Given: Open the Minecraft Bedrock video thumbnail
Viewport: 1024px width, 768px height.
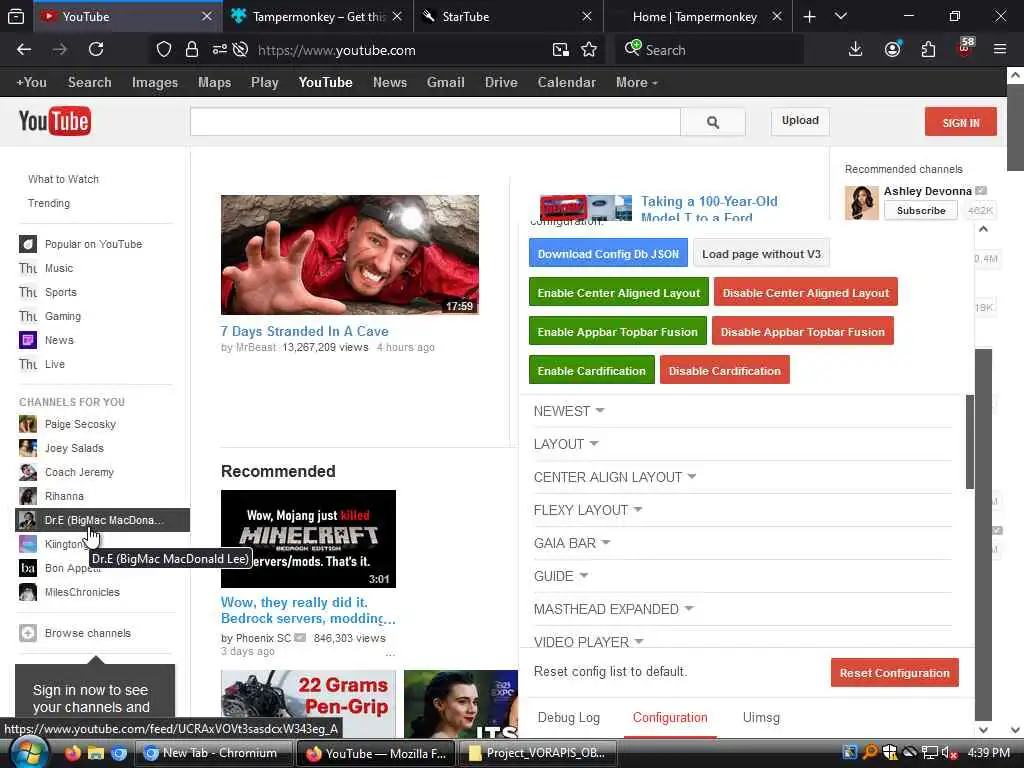Looking at the screenshot, I should pos(308,539).
